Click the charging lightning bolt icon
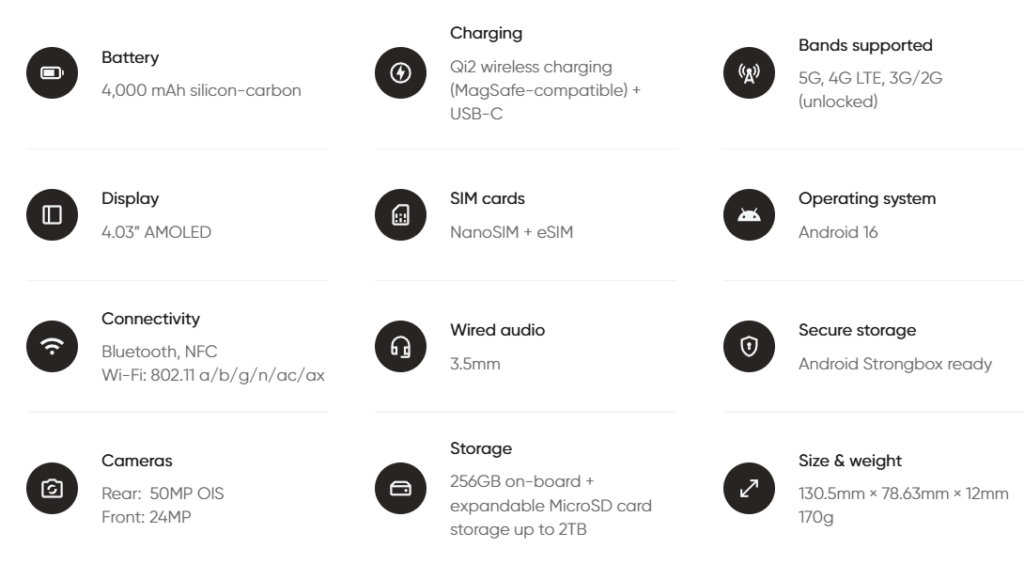Screen dimensions: 1024x564 click(x=400, y=73)
